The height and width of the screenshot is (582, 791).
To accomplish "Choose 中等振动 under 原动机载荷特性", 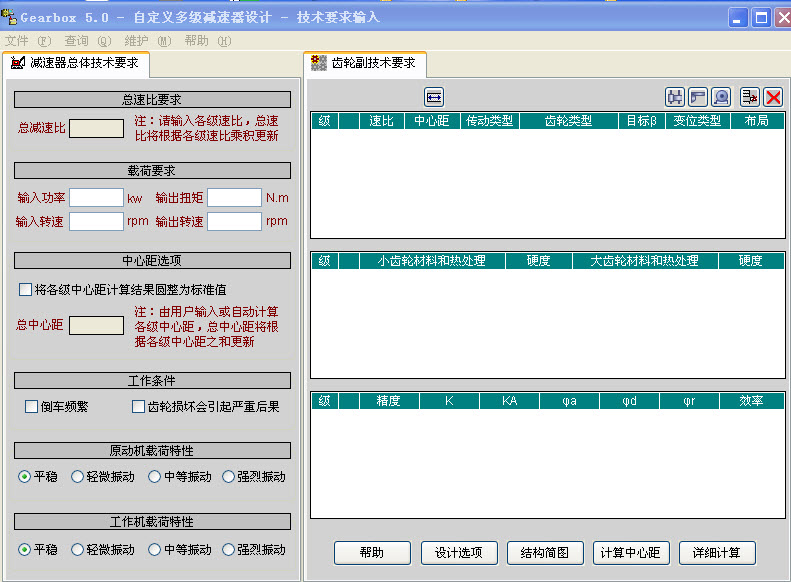I will 154,477.
